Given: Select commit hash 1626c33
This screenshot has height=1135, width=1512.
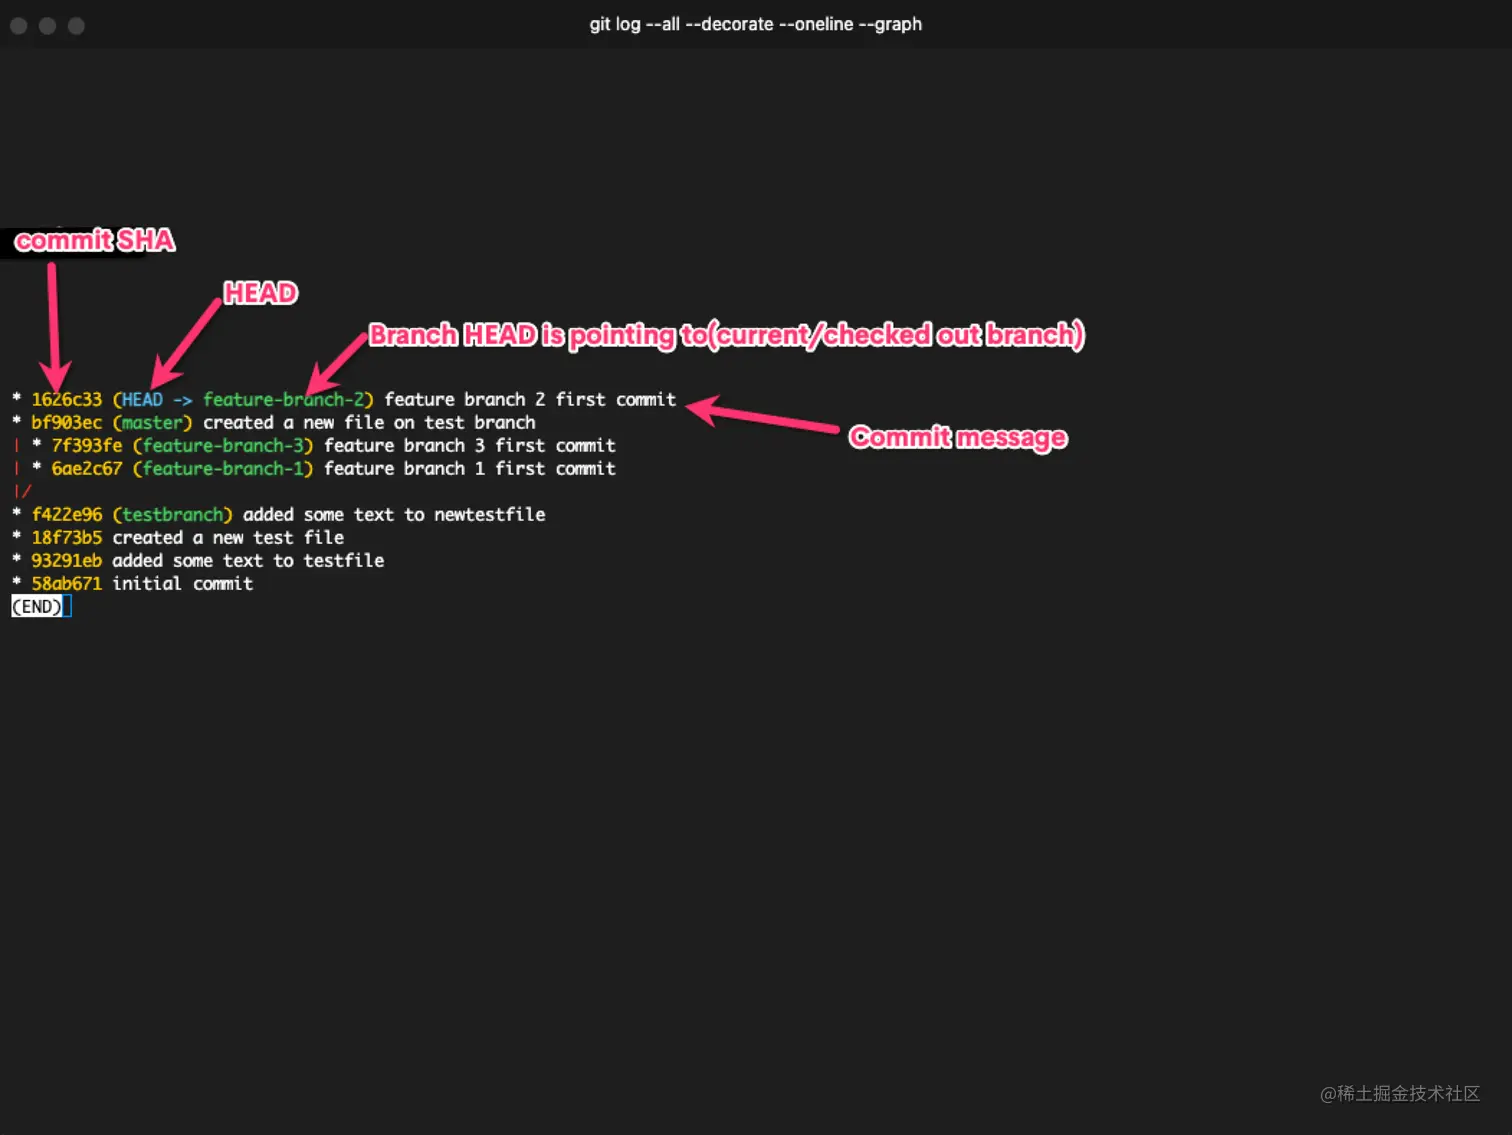Looking at the screenshot, I should click(x=66, y=400).
